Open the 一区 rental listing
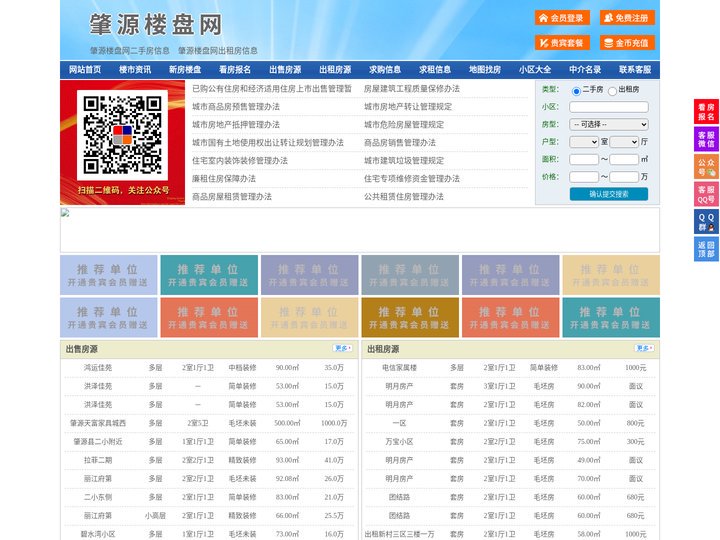 (x=399, y=423)
